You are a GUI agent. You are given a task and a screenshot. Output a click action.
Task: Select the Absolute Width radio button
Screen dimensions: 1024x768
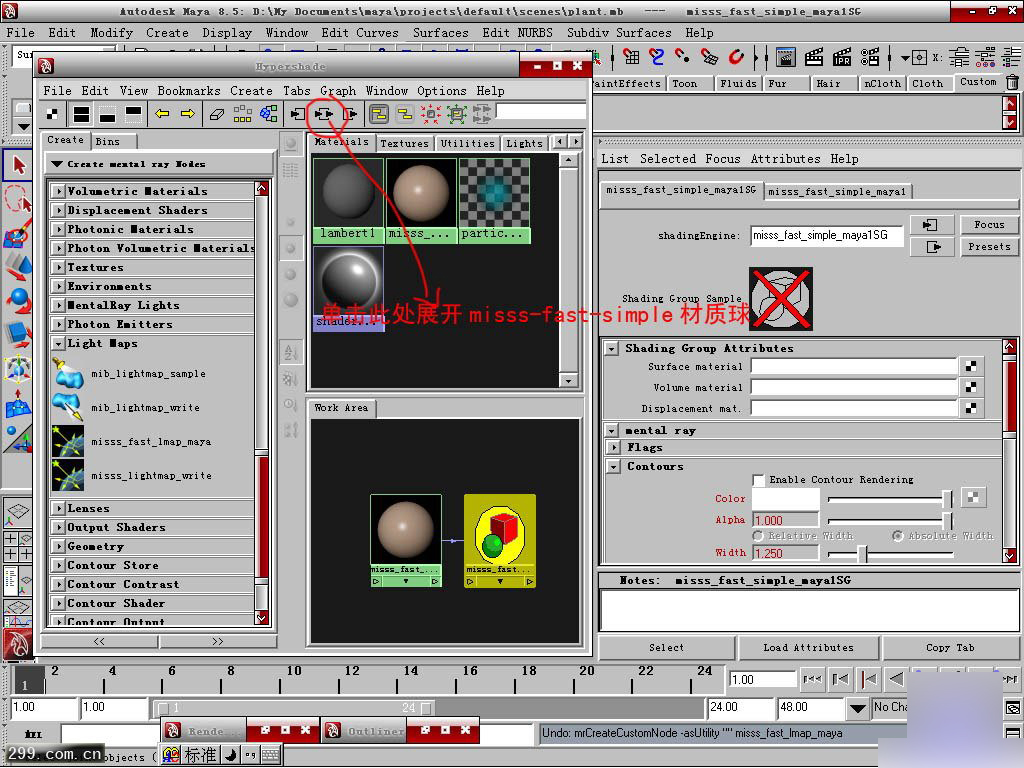(x=897, y=536)
